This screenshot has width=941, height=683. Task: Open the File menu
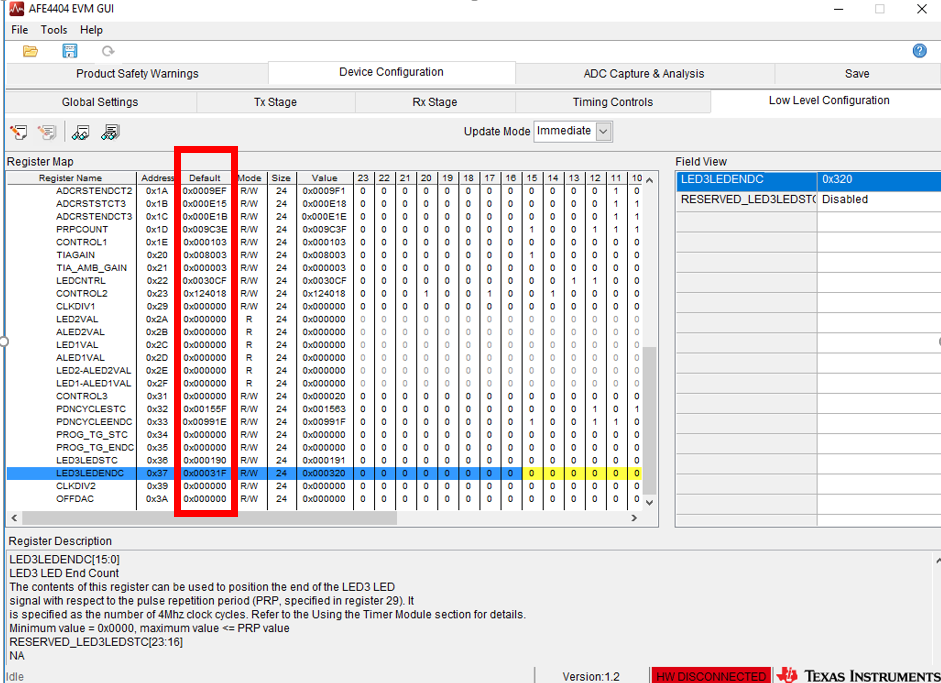pos(19,29)
